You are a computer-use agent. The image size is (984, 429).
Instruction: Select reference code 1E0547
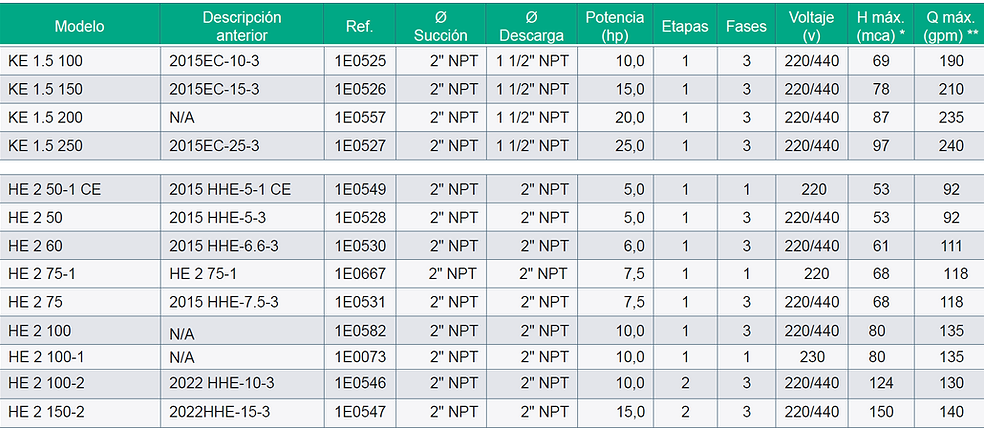[359, 410]
